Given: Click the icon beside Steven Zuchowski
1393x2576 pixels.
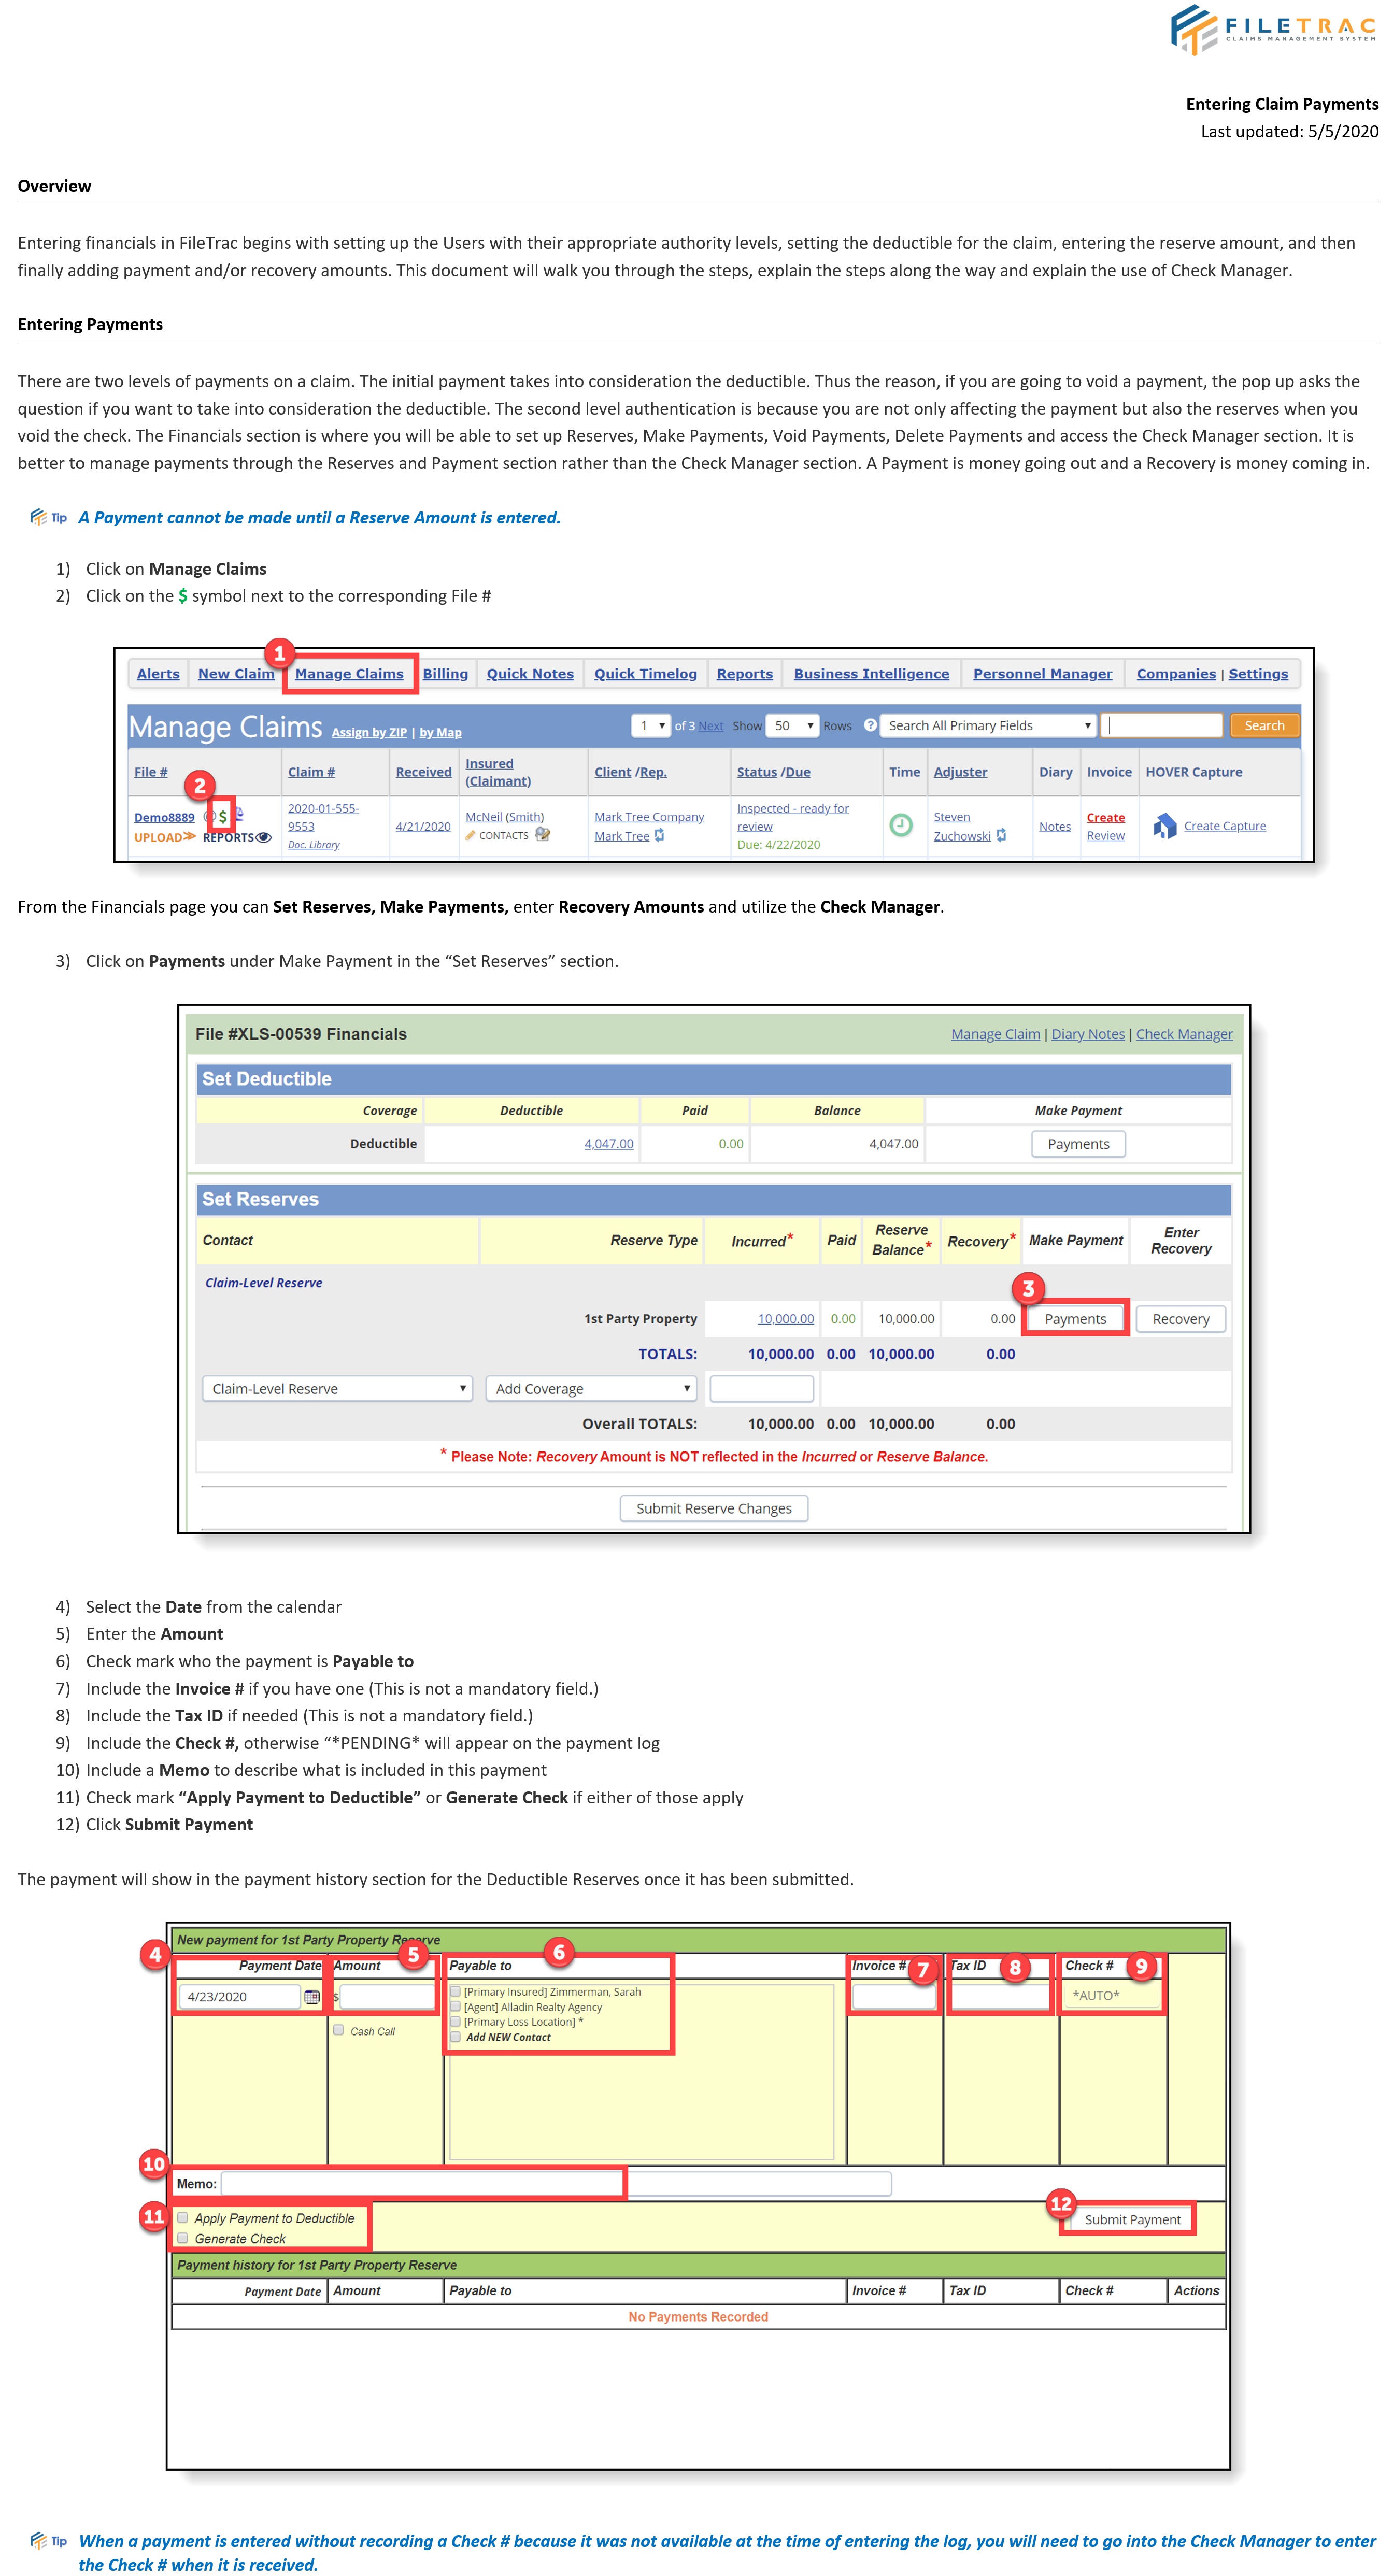Looking at the screenshot, I should [1001, 836].
